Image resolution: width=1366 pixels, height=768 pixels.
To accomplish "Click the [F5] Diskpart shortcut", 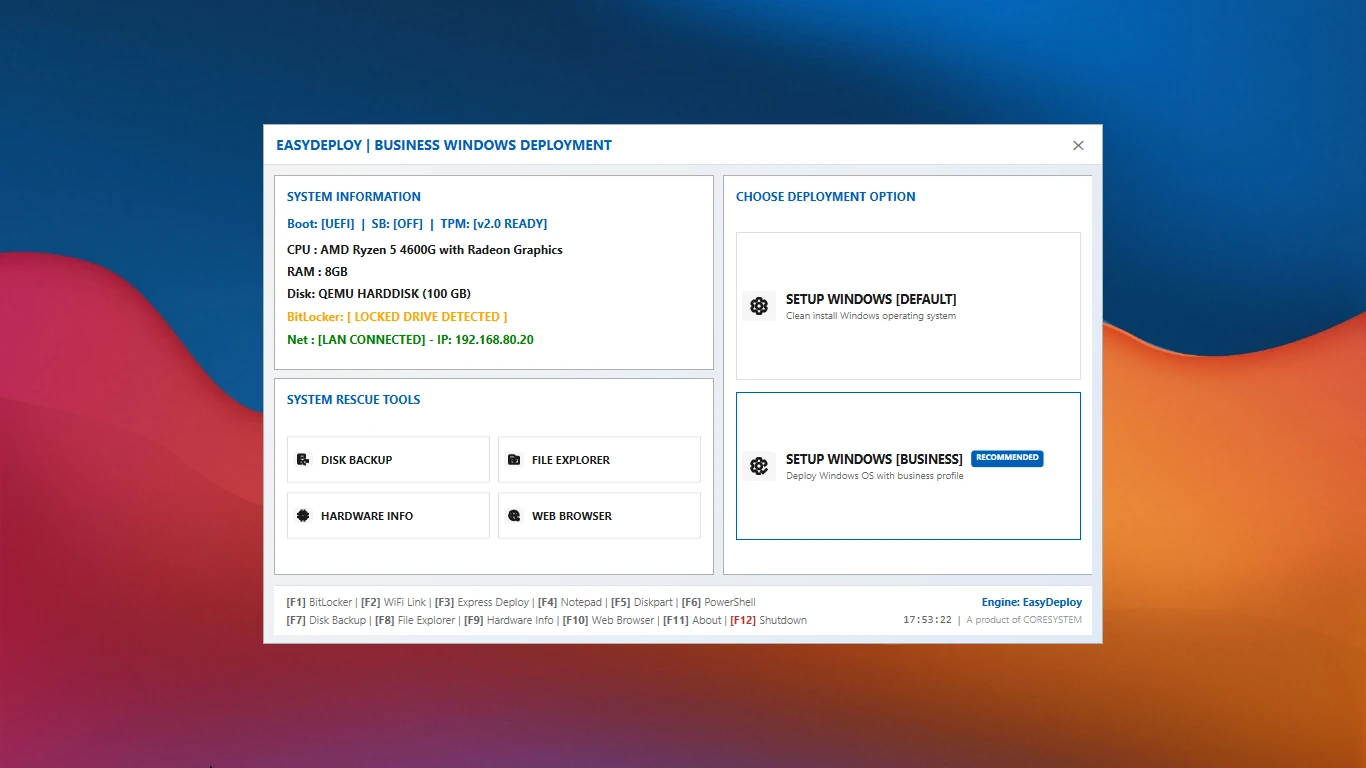I will [641, 603].
